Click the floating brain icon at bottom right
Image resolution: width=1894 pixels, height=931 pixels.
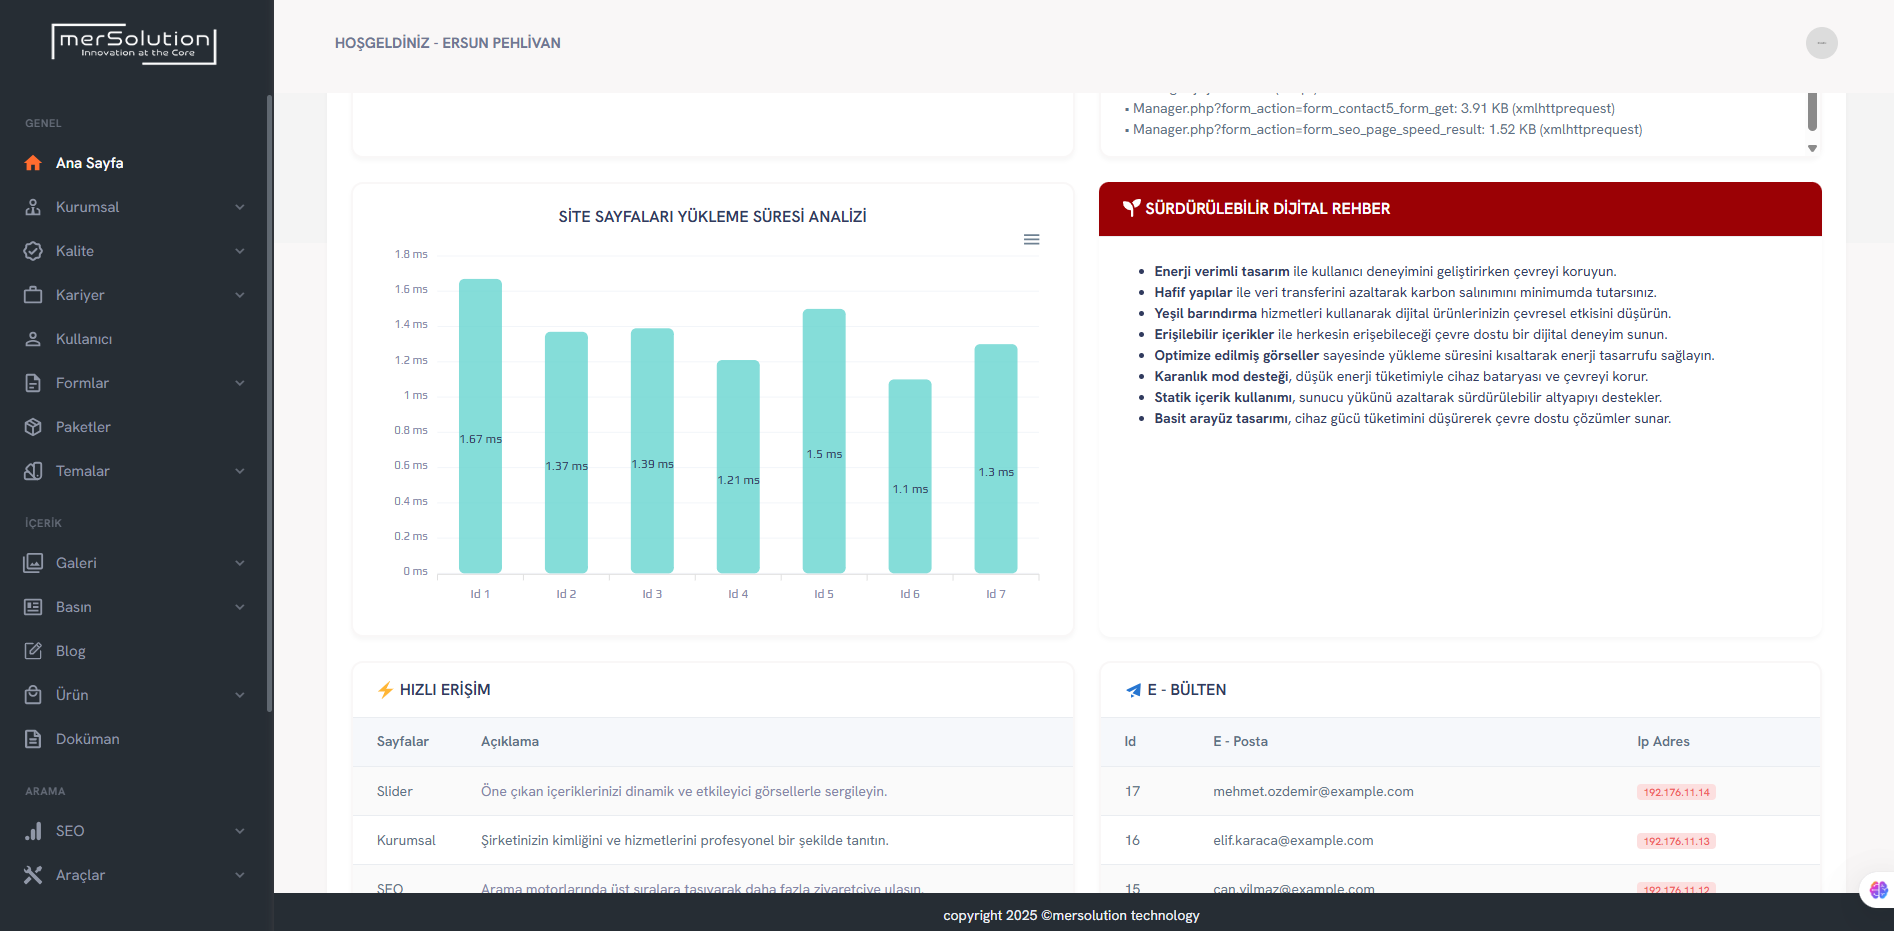click(x=1878, y=889)
